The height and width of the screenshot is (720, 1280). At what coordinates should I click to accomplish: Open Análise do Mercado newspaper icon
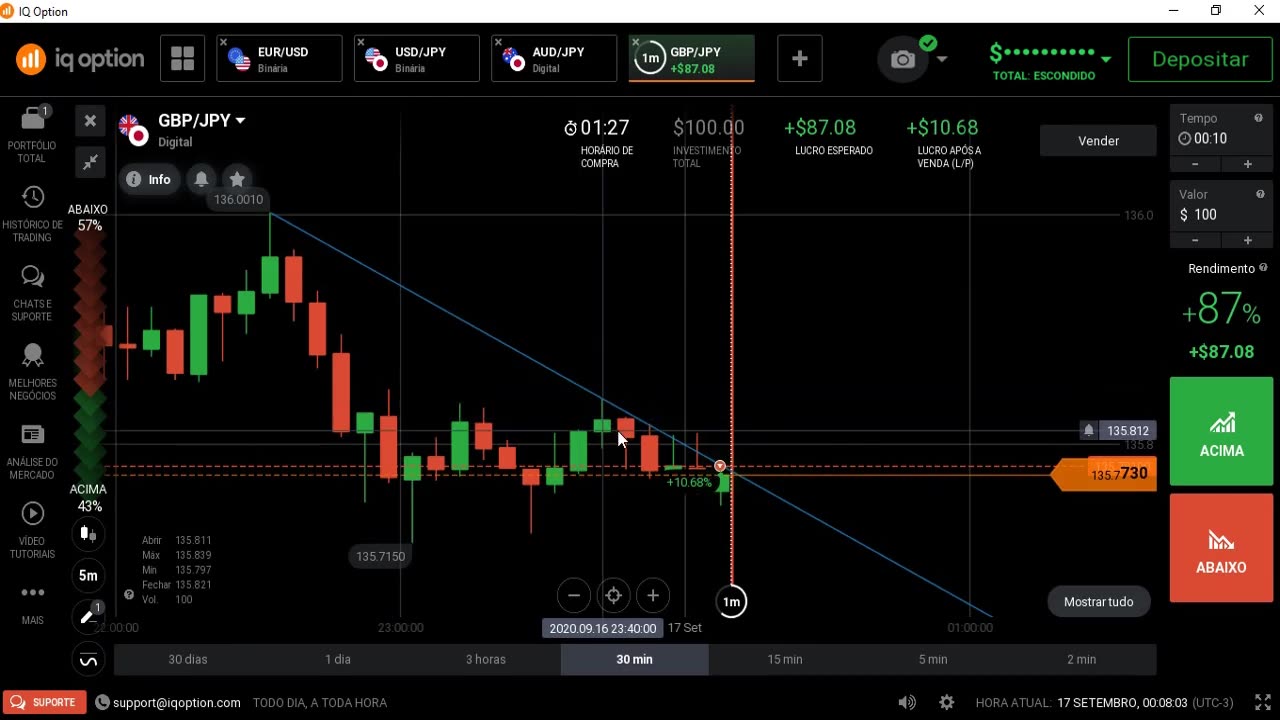coord(32,434)
